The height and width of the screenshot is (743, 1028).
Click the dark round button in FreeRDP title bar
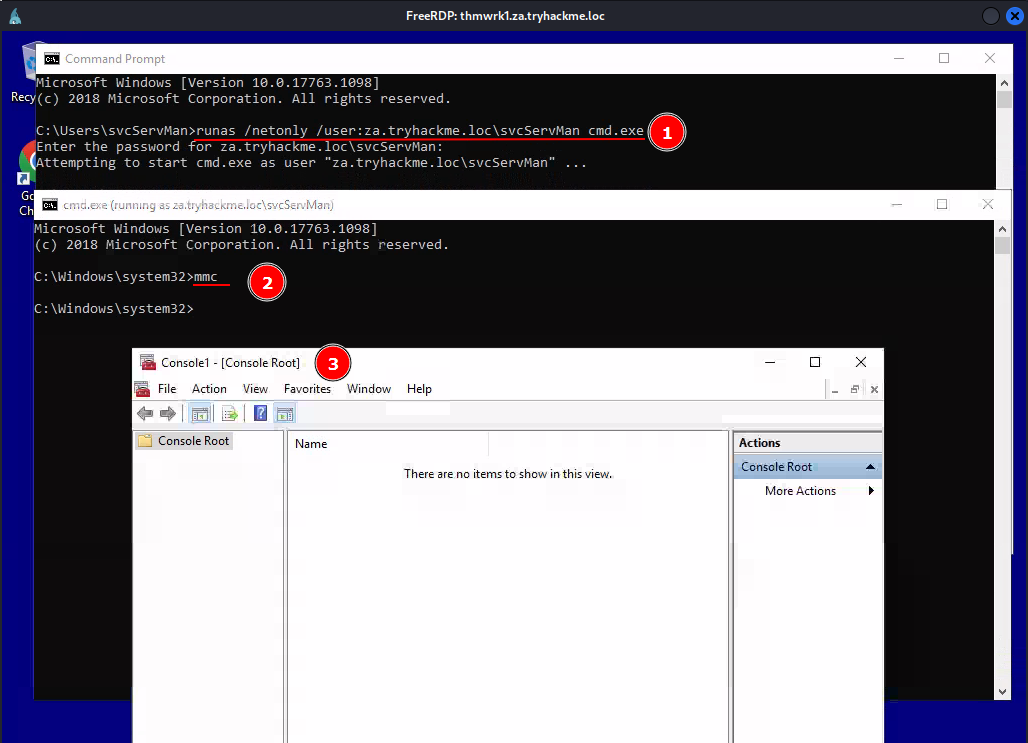click(991, 16)
